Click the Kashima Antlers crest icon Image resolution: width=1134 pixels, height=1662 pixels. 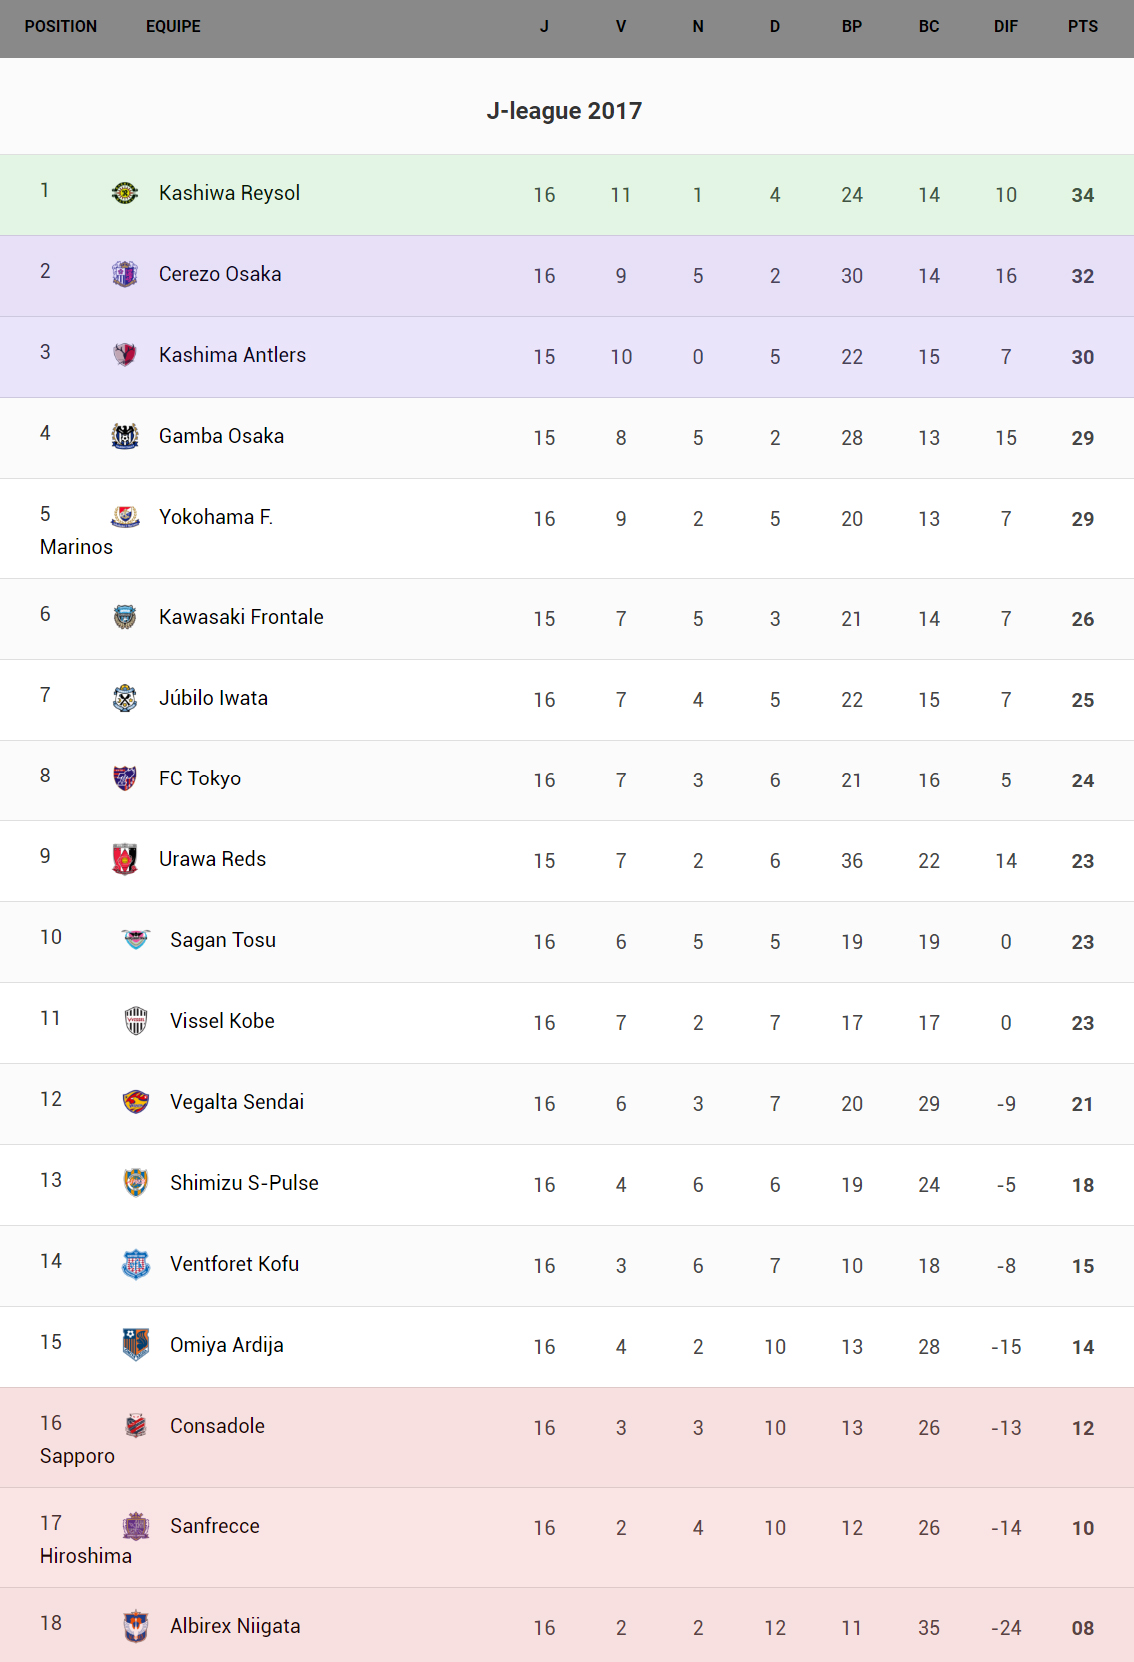(x=125, y=355)
